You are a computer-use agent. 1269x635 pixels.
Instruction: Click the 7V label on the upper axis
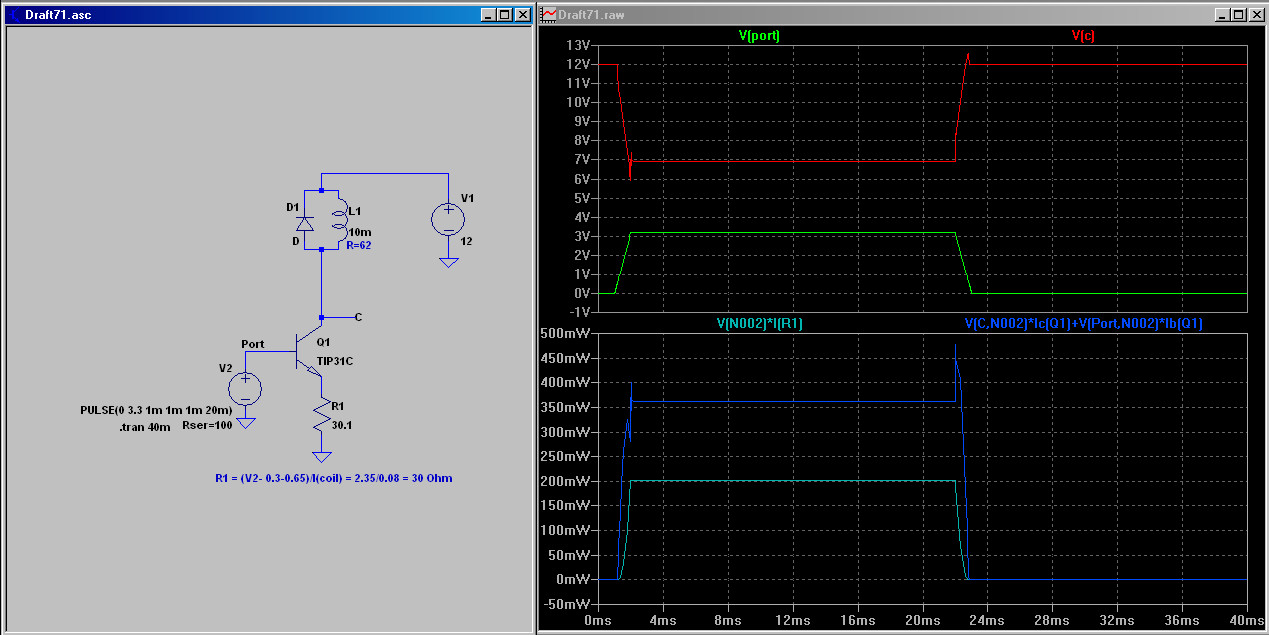pyautogui.click(x=580, y=160)
